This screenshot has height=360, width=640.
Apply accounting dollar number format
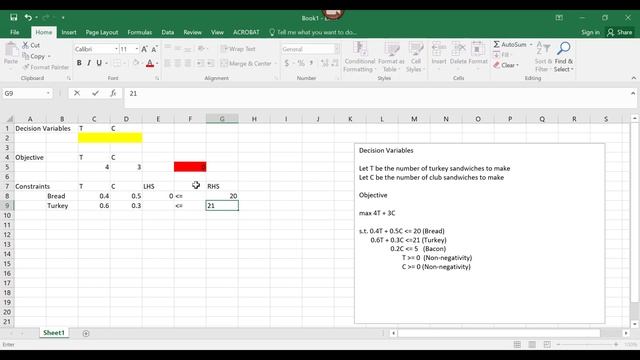287,63
